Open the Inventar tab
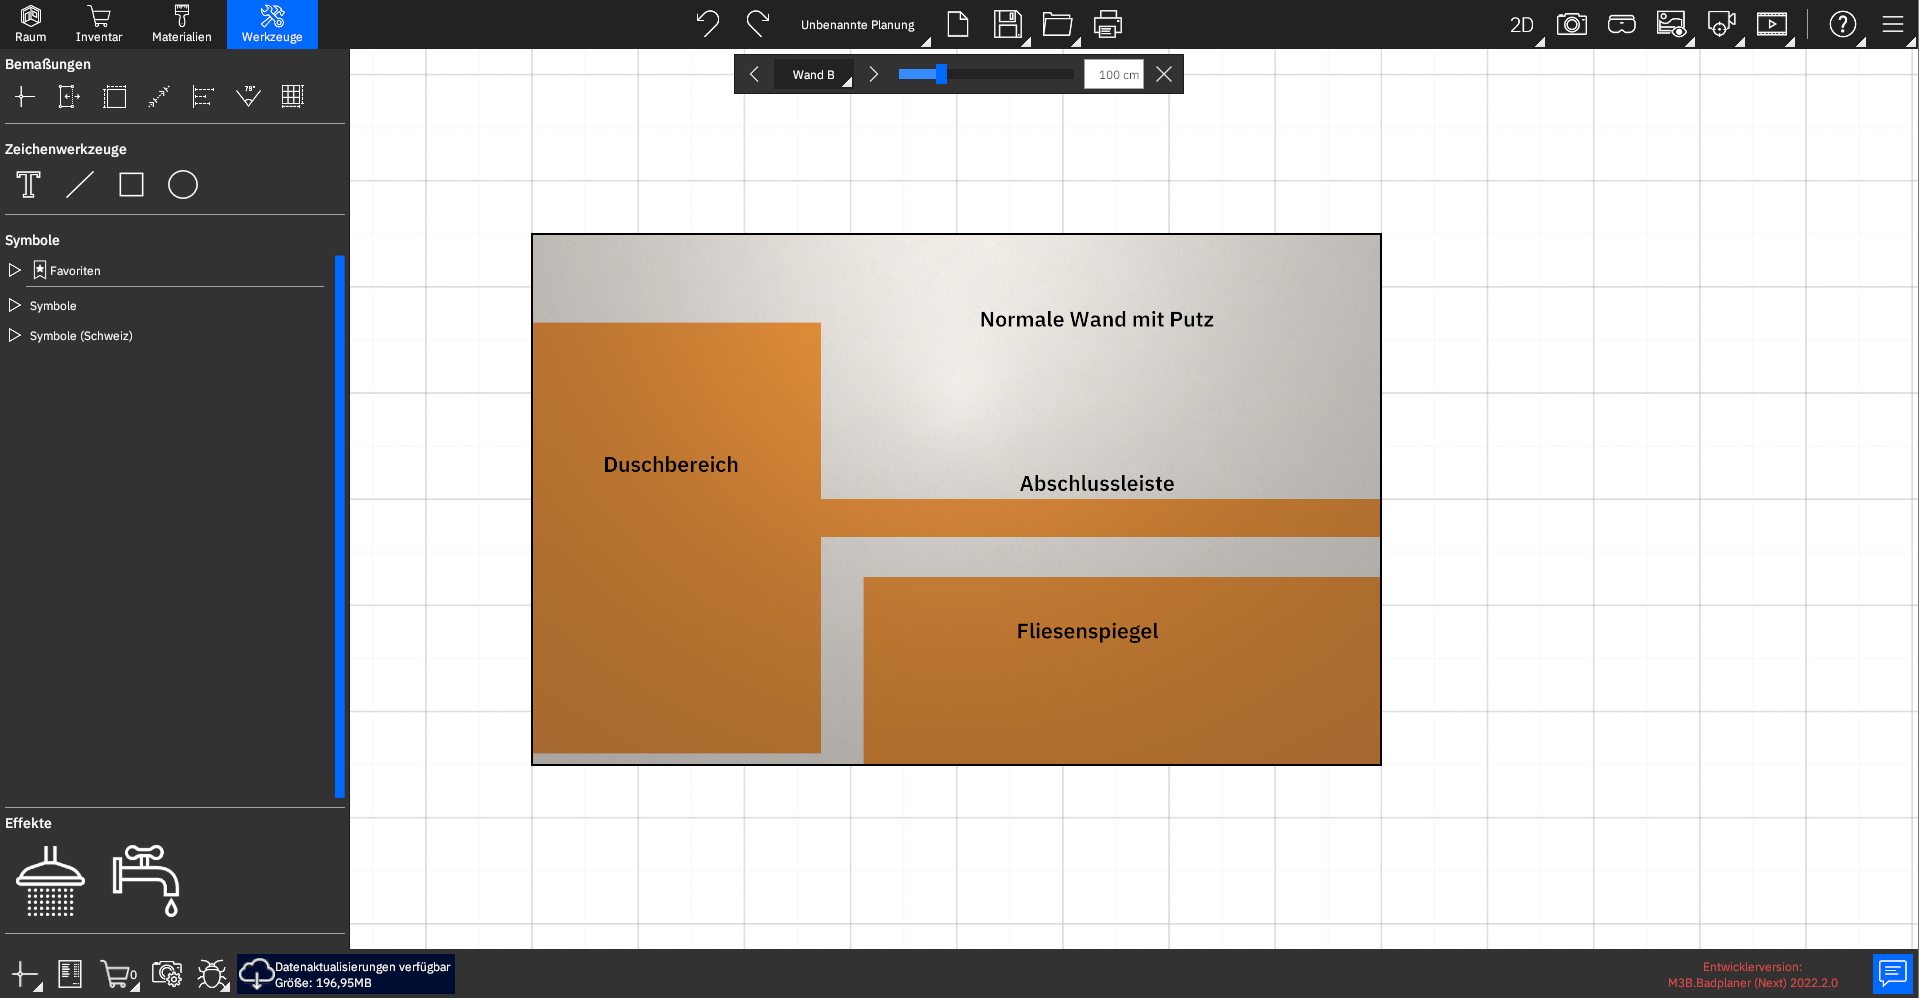This screenshot has height=998, width=1919. tap(99, 24)
